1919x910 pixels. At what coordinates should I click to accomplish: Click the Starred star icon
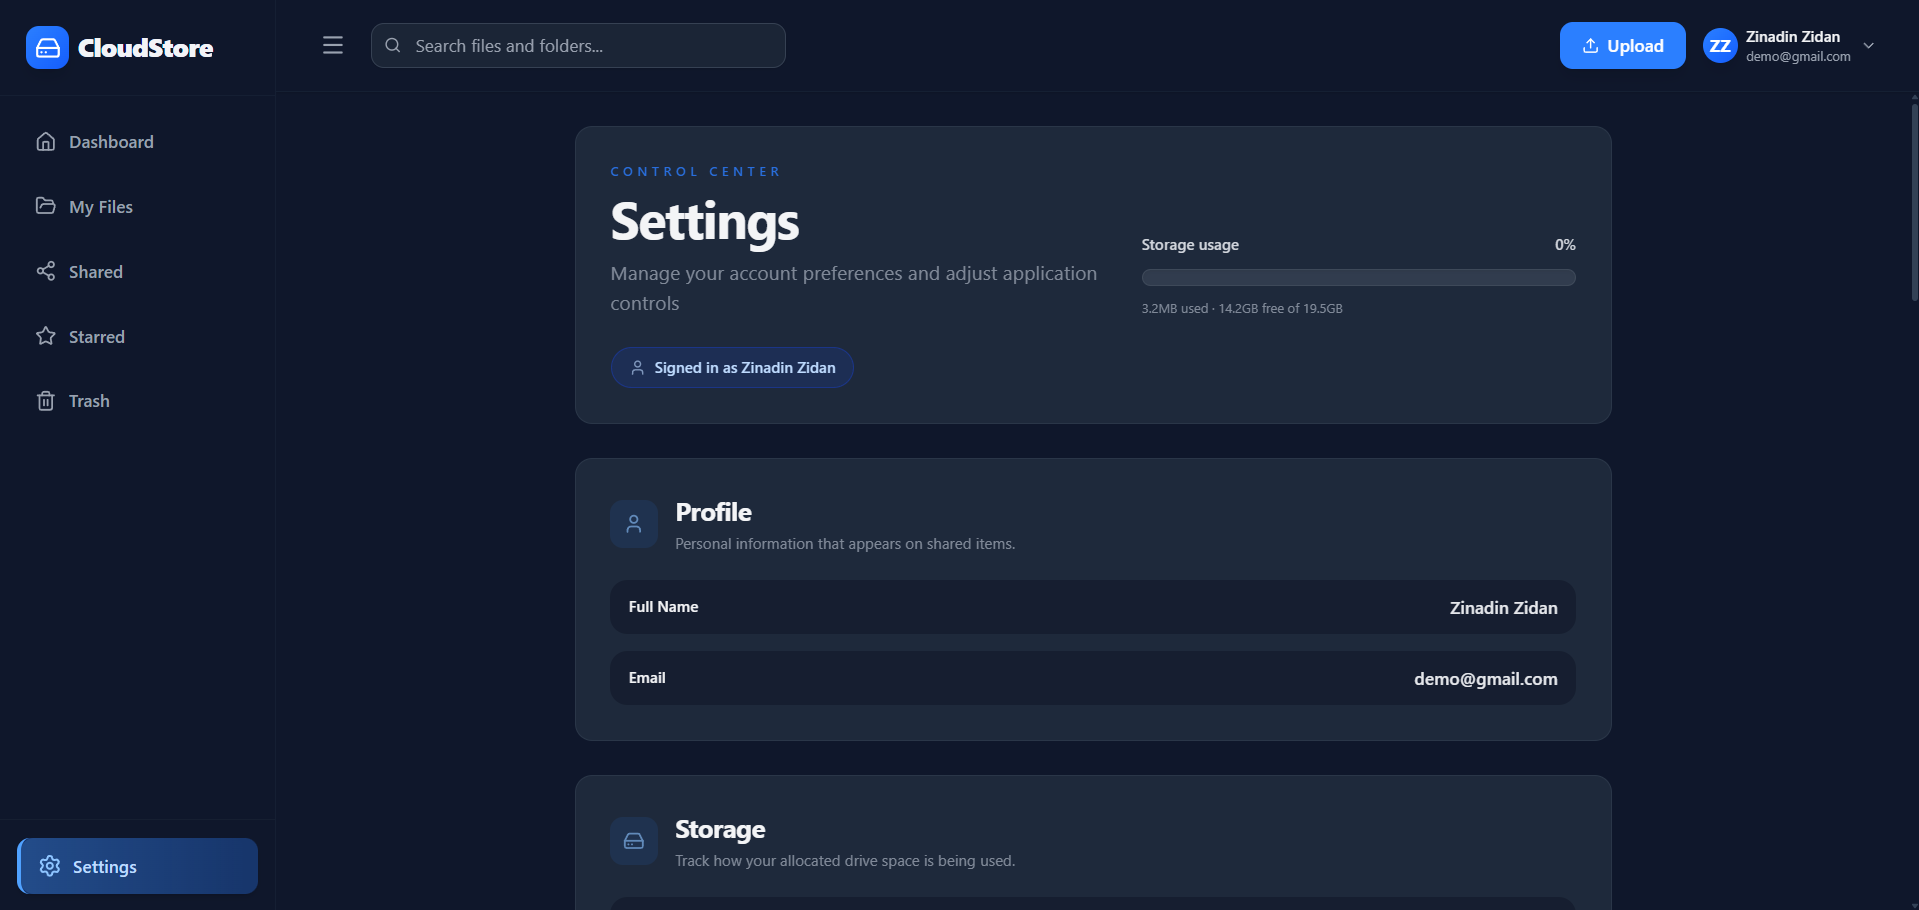[46, 337]
